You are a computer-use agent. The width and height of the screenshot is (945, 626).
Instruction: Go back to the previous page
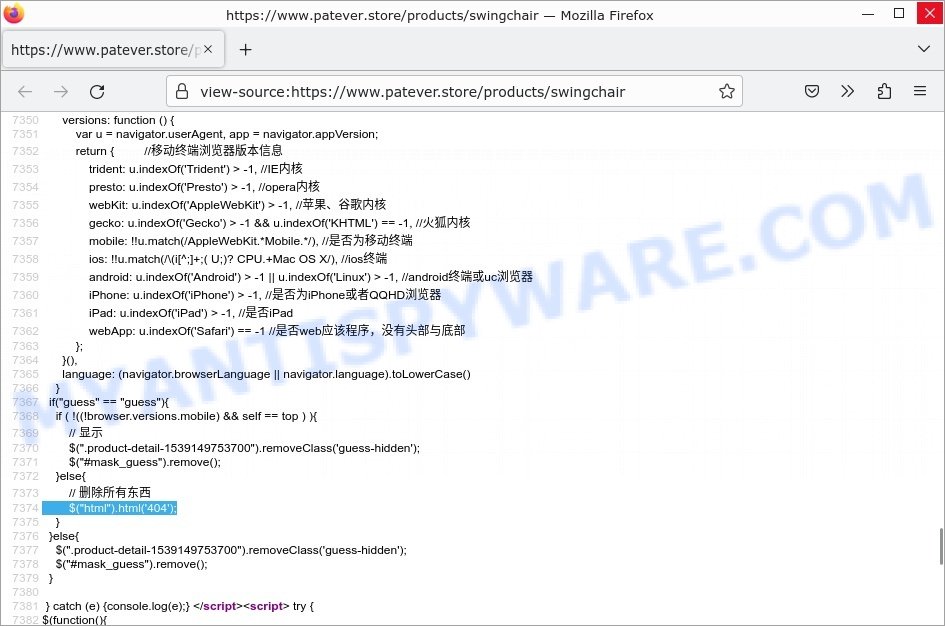pos(25,92)
